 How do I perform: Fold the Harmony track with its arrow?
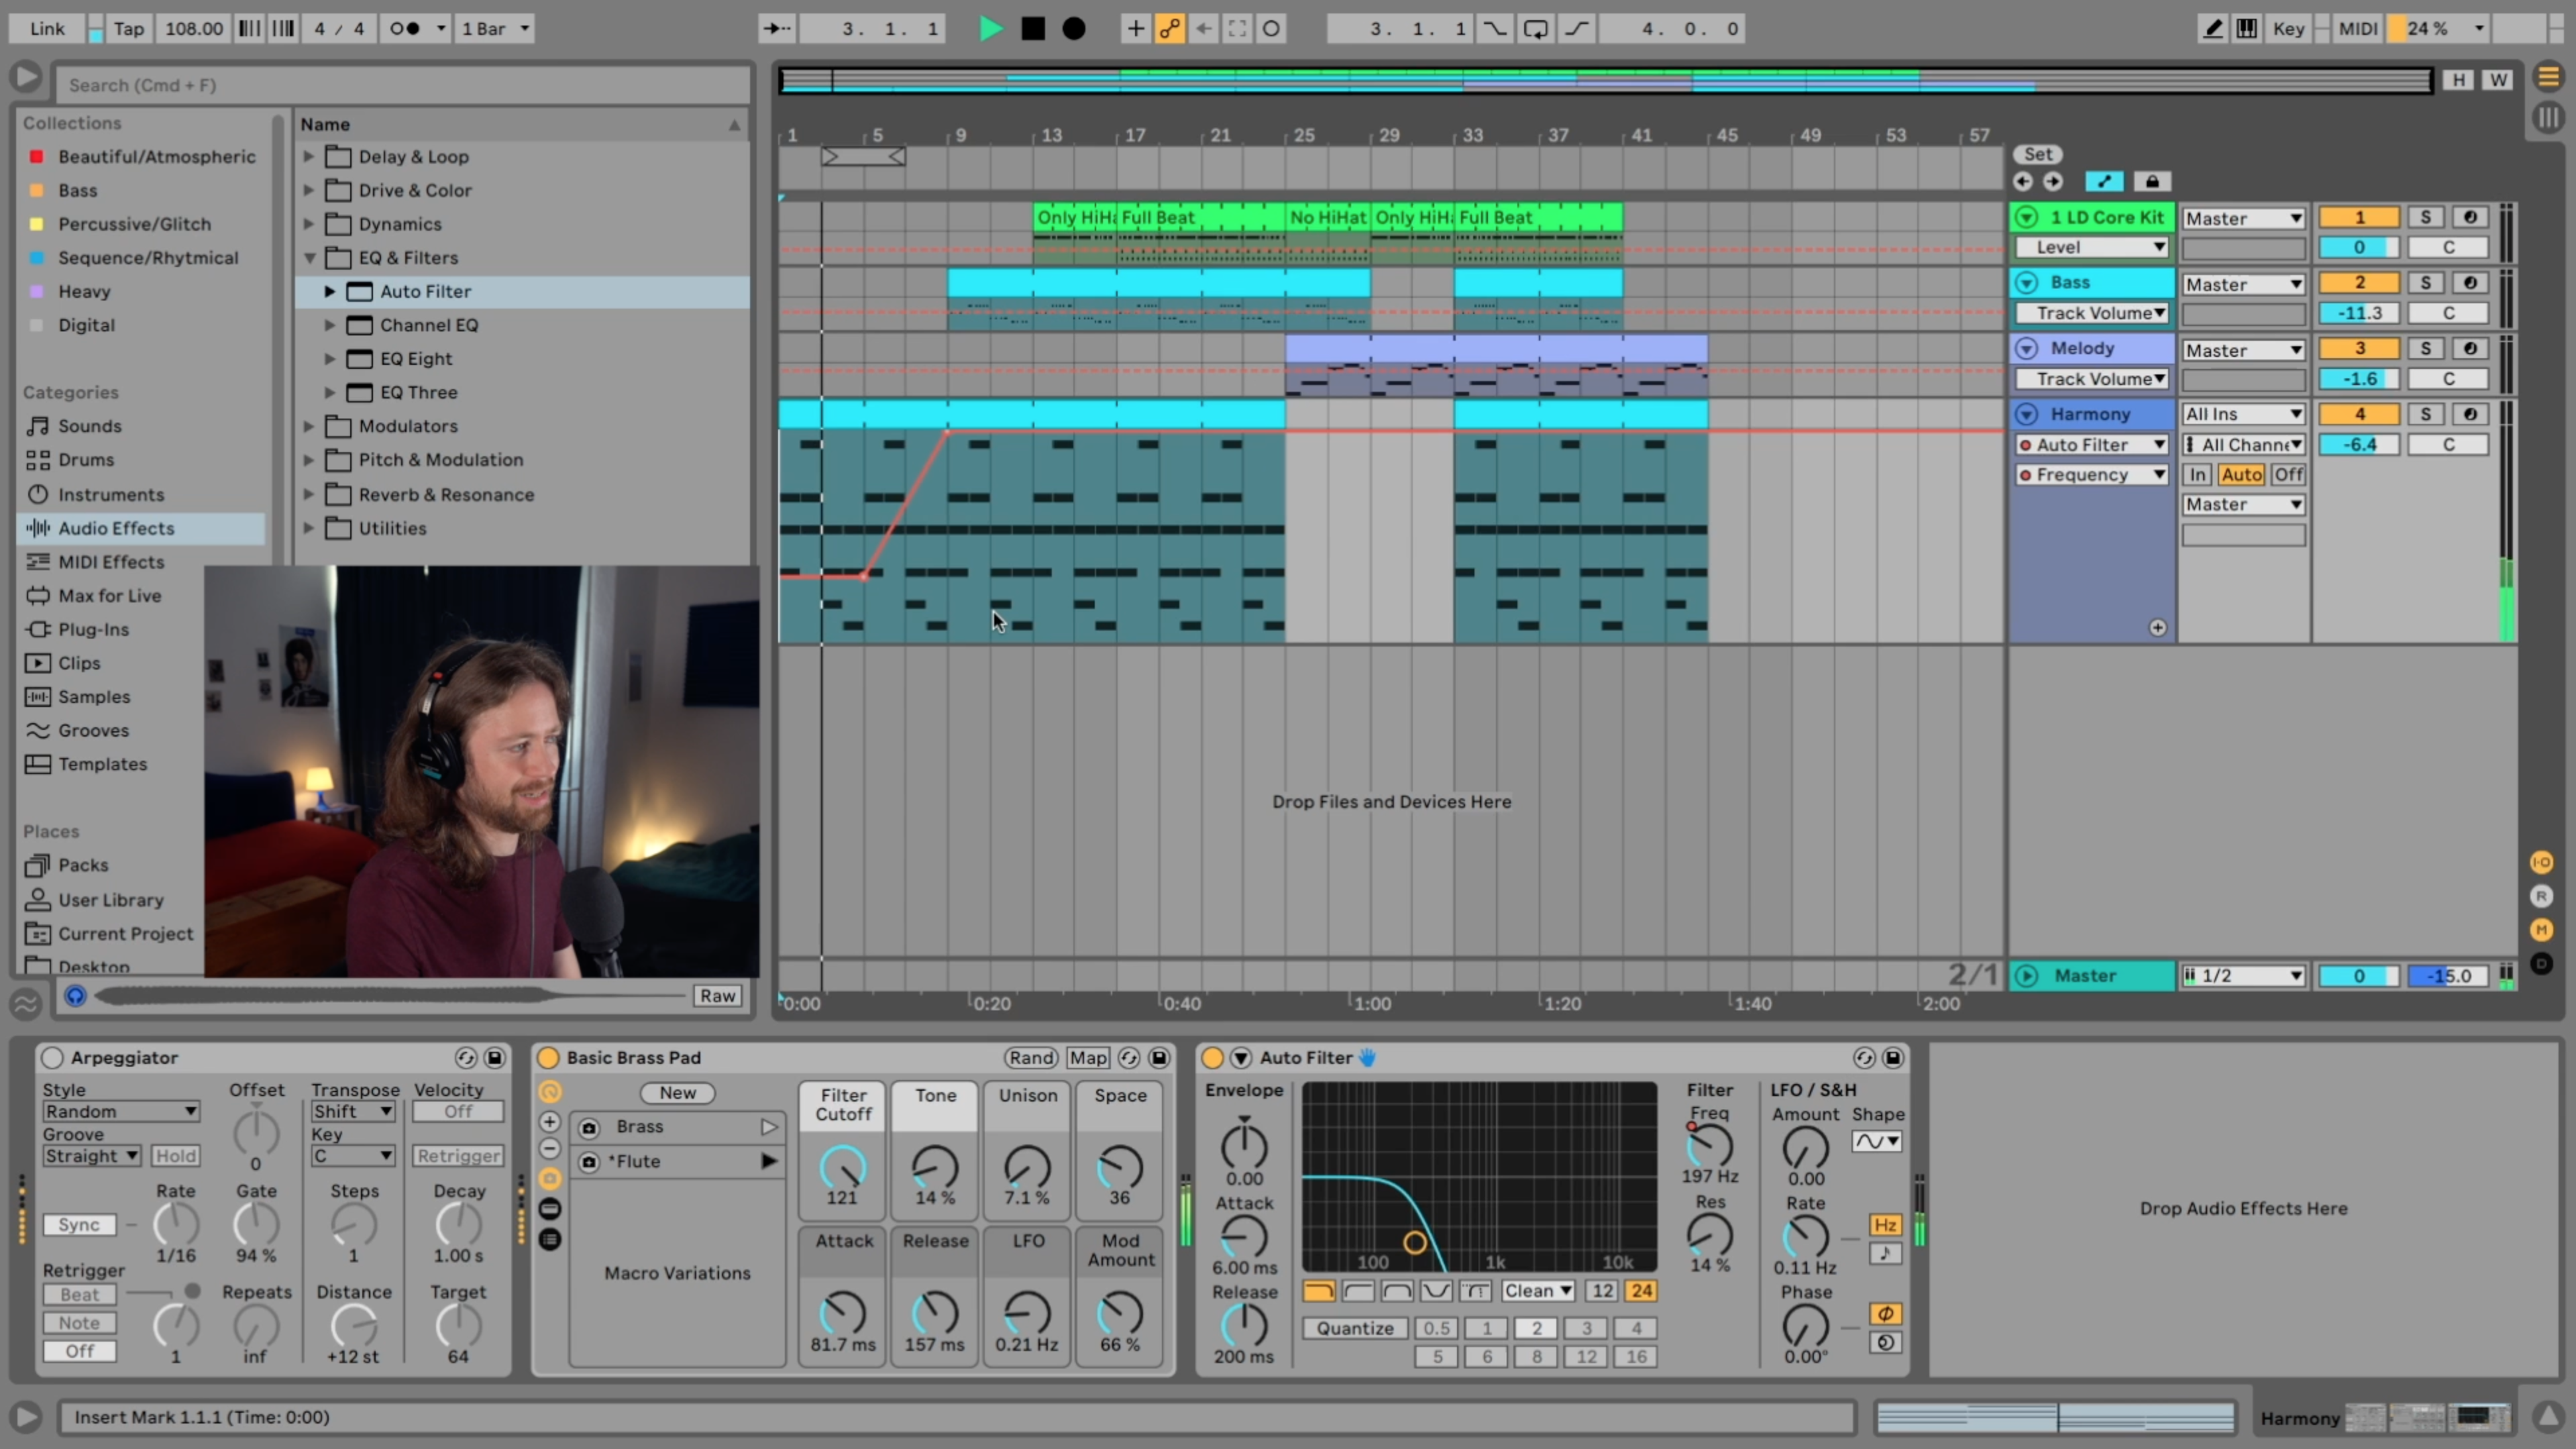coord(2027,414)
